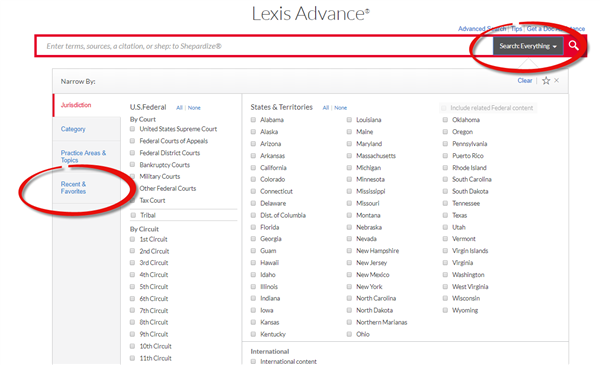Check the California checkbox
Screen dimensions: 600x365
253,168
